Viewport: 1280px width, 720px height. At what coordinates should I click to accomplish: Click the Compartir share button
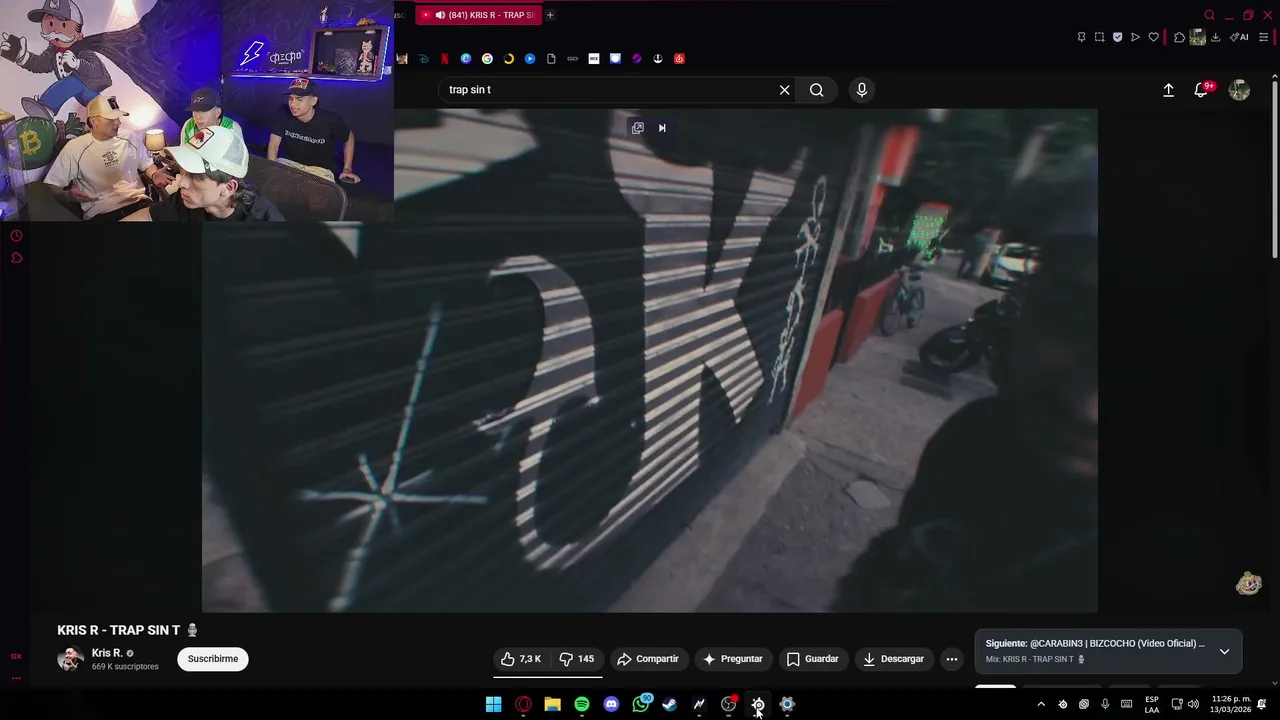648,659
